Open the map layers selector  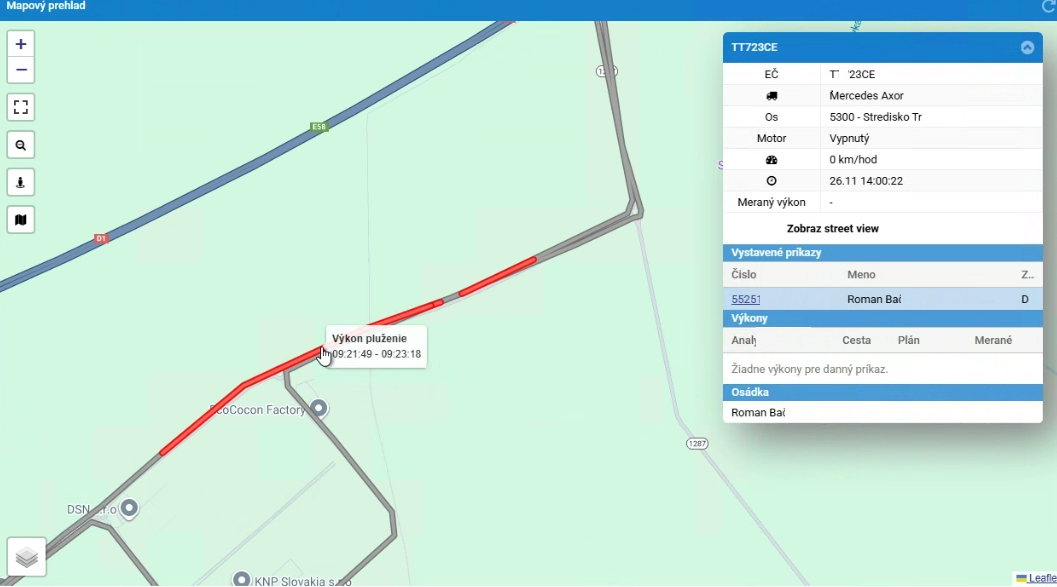point(26,557)
